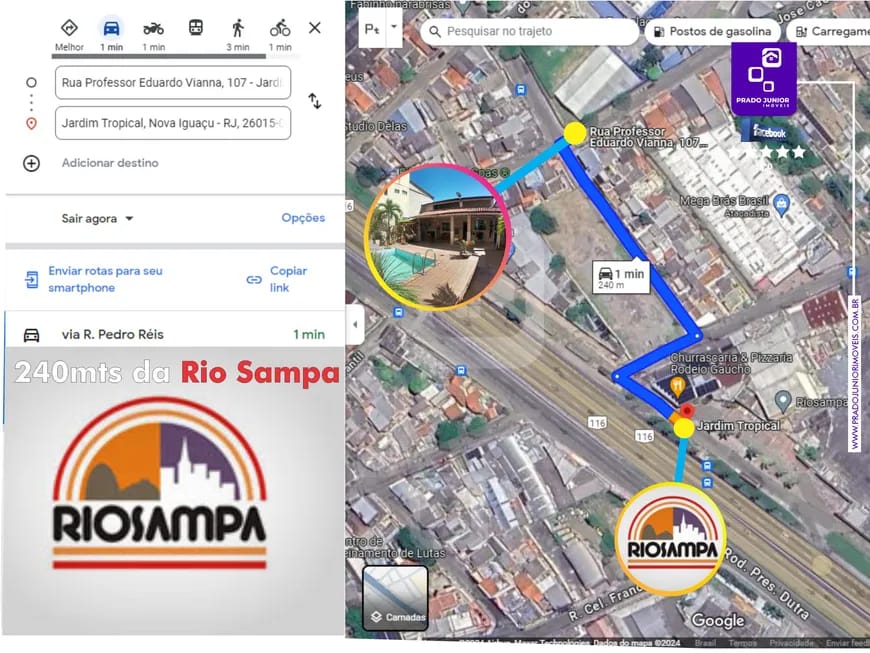Swap origin and destination
Image resolution: width=870 pixels, height=653 pixels.
click(315, 101)
